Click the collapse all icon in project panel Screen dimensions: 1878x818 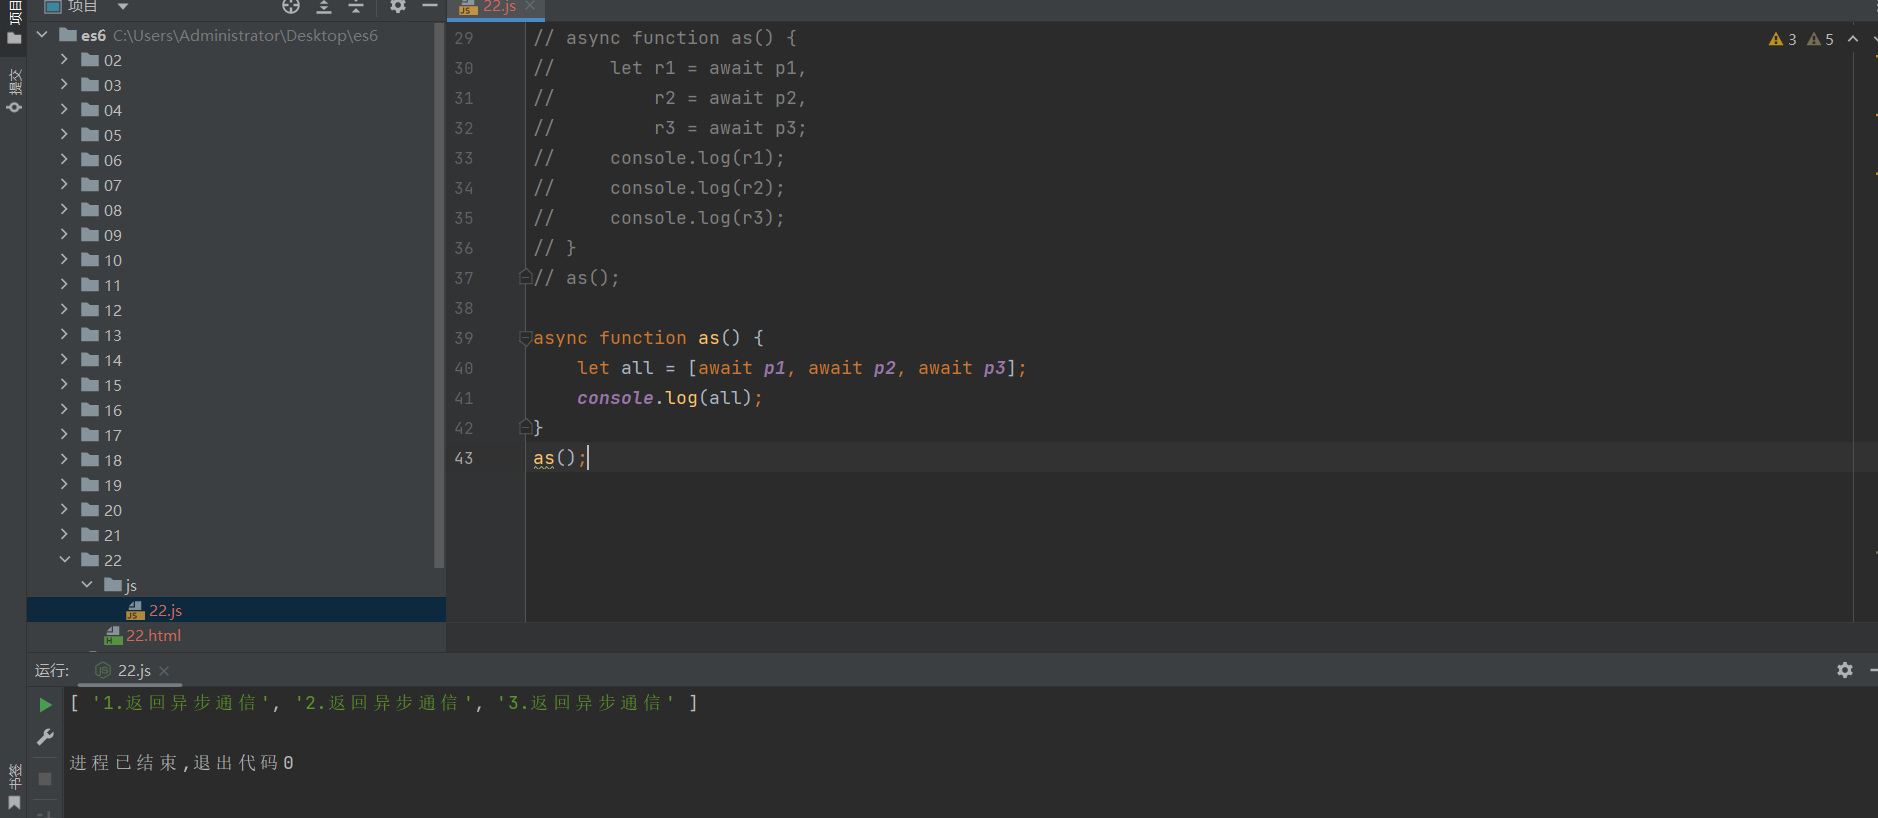point(356,6)
